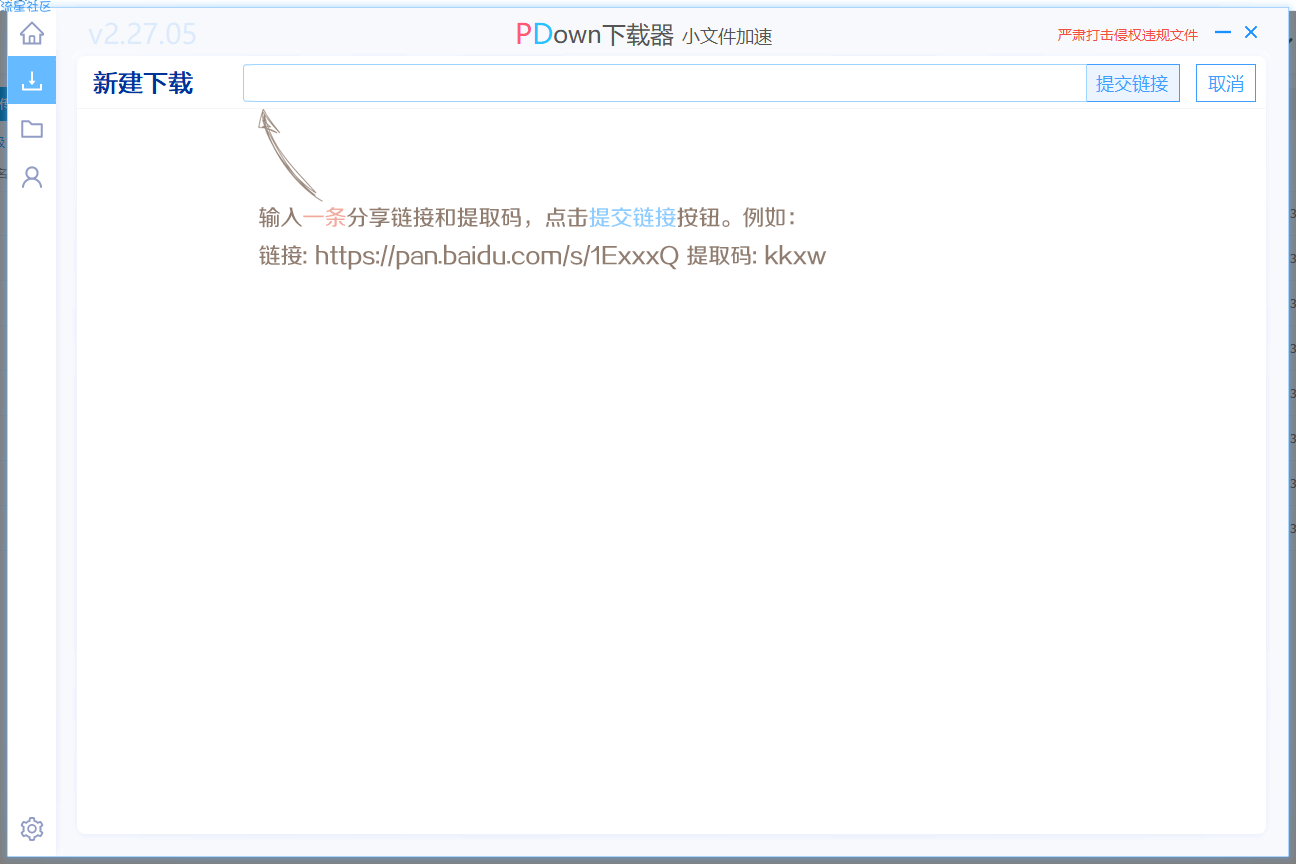Select the download icon in sidebar
The width and height of the screenshot is (1296, 864).
pyautogui.click(x=32, y=80)
